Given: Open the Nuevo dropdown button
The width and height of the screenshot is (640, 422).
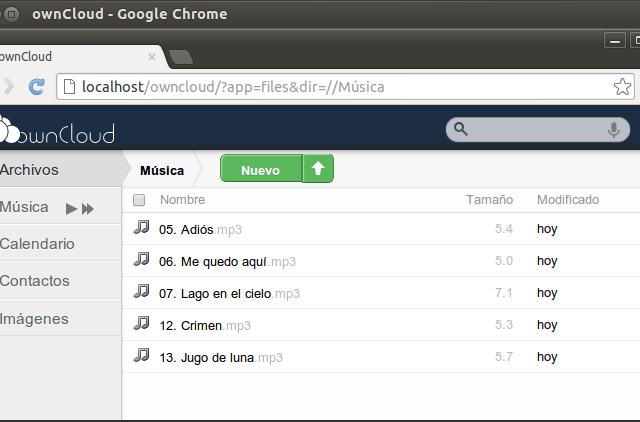Looking at the screenshot, I should point(261,169).
